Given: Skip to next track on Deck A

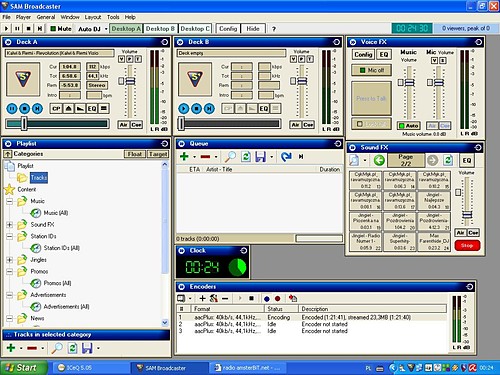Looking at the screenshot, I should coord(37,109).
